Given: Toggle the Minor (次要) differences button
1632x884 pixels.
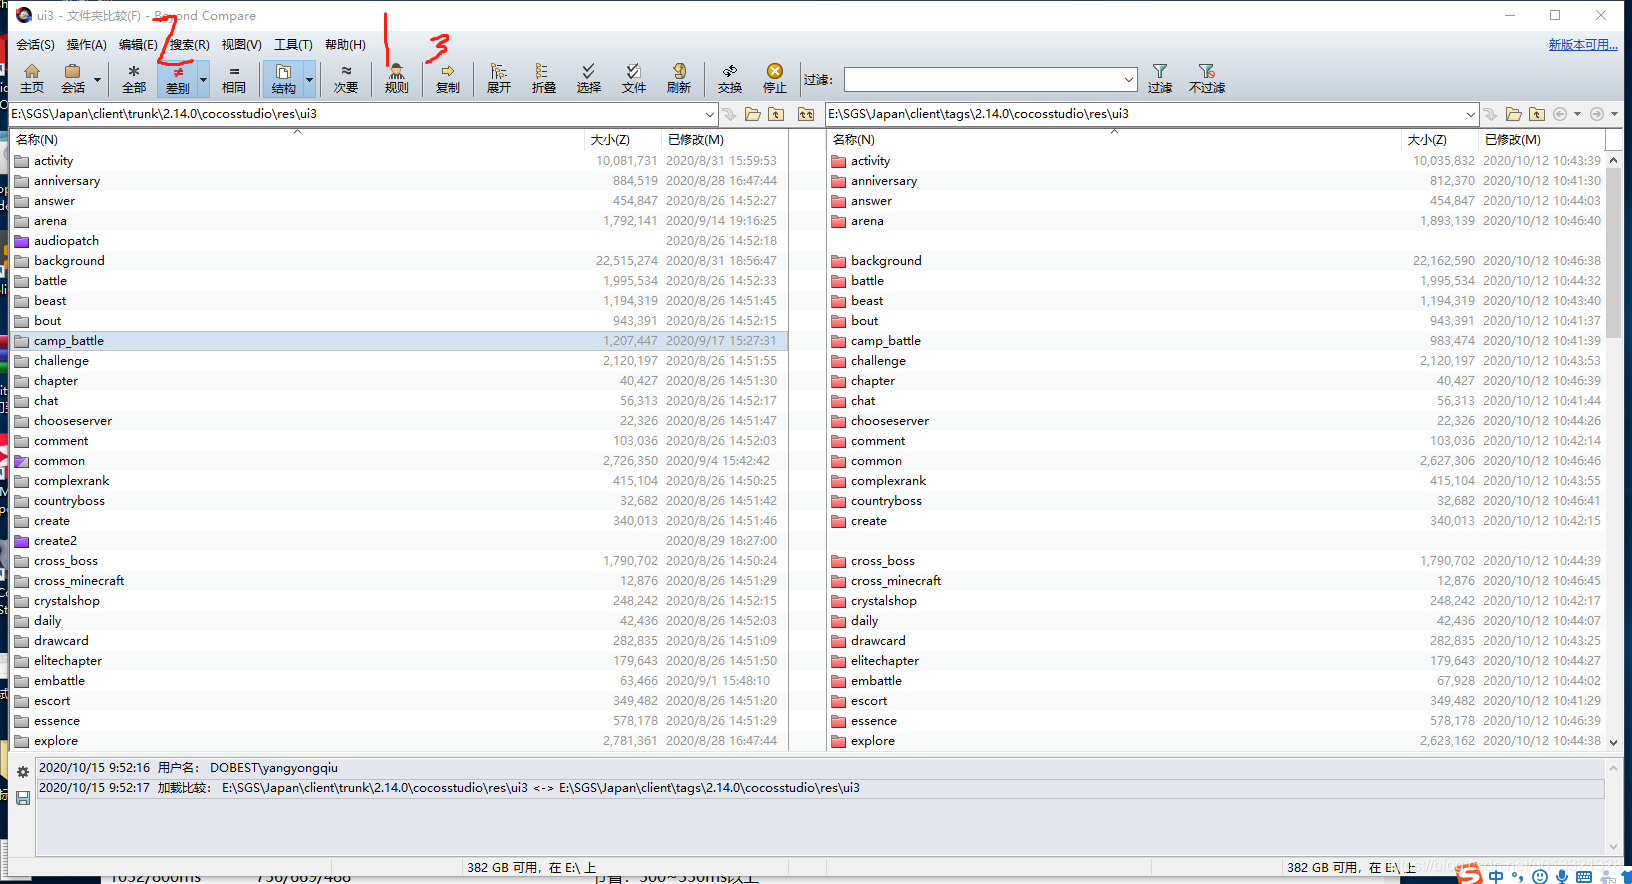Looking at the screenshot, I should 346,78.
